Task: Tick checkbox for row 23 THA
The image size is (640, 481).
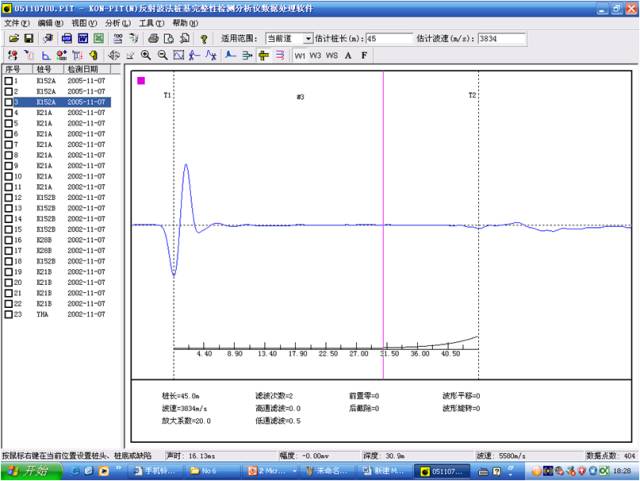Action: tap(8, 314)
